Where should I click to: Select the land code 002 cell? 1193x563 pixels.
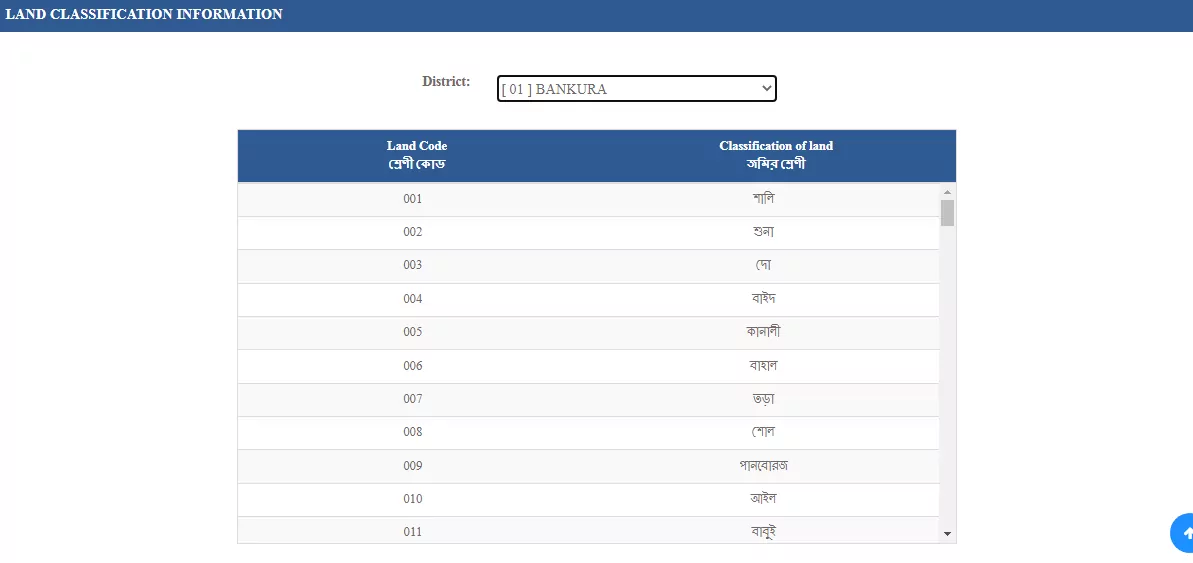pos(413,232)
